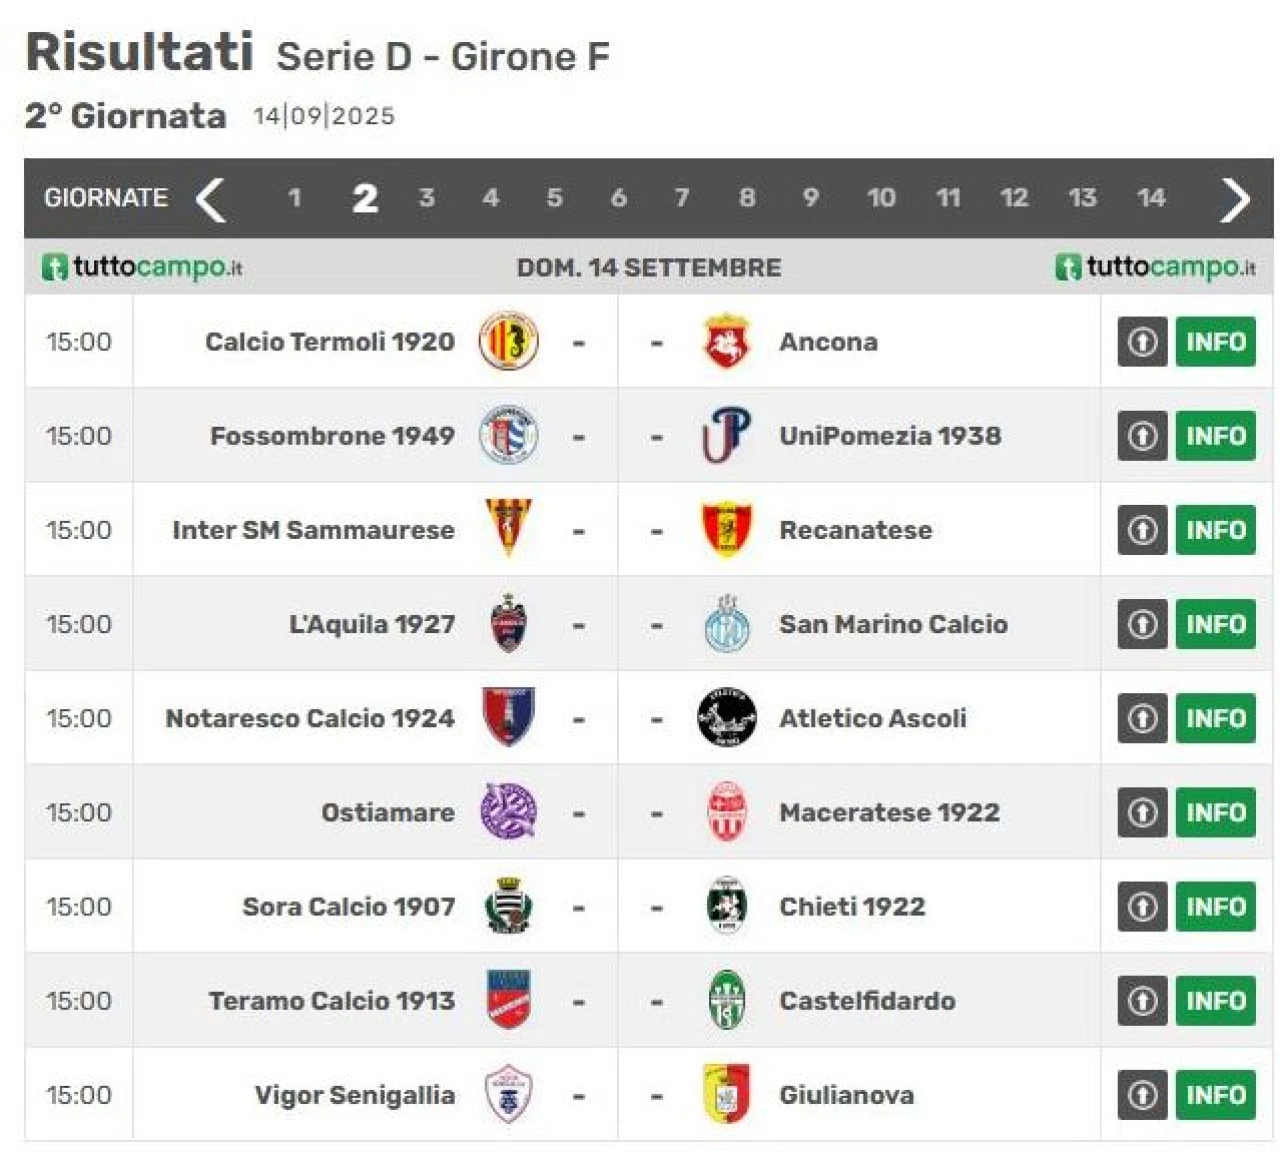Screen dimensions: 1280x1152
Task: Select giornata 7 in the rounds bar
Action: 682,198
